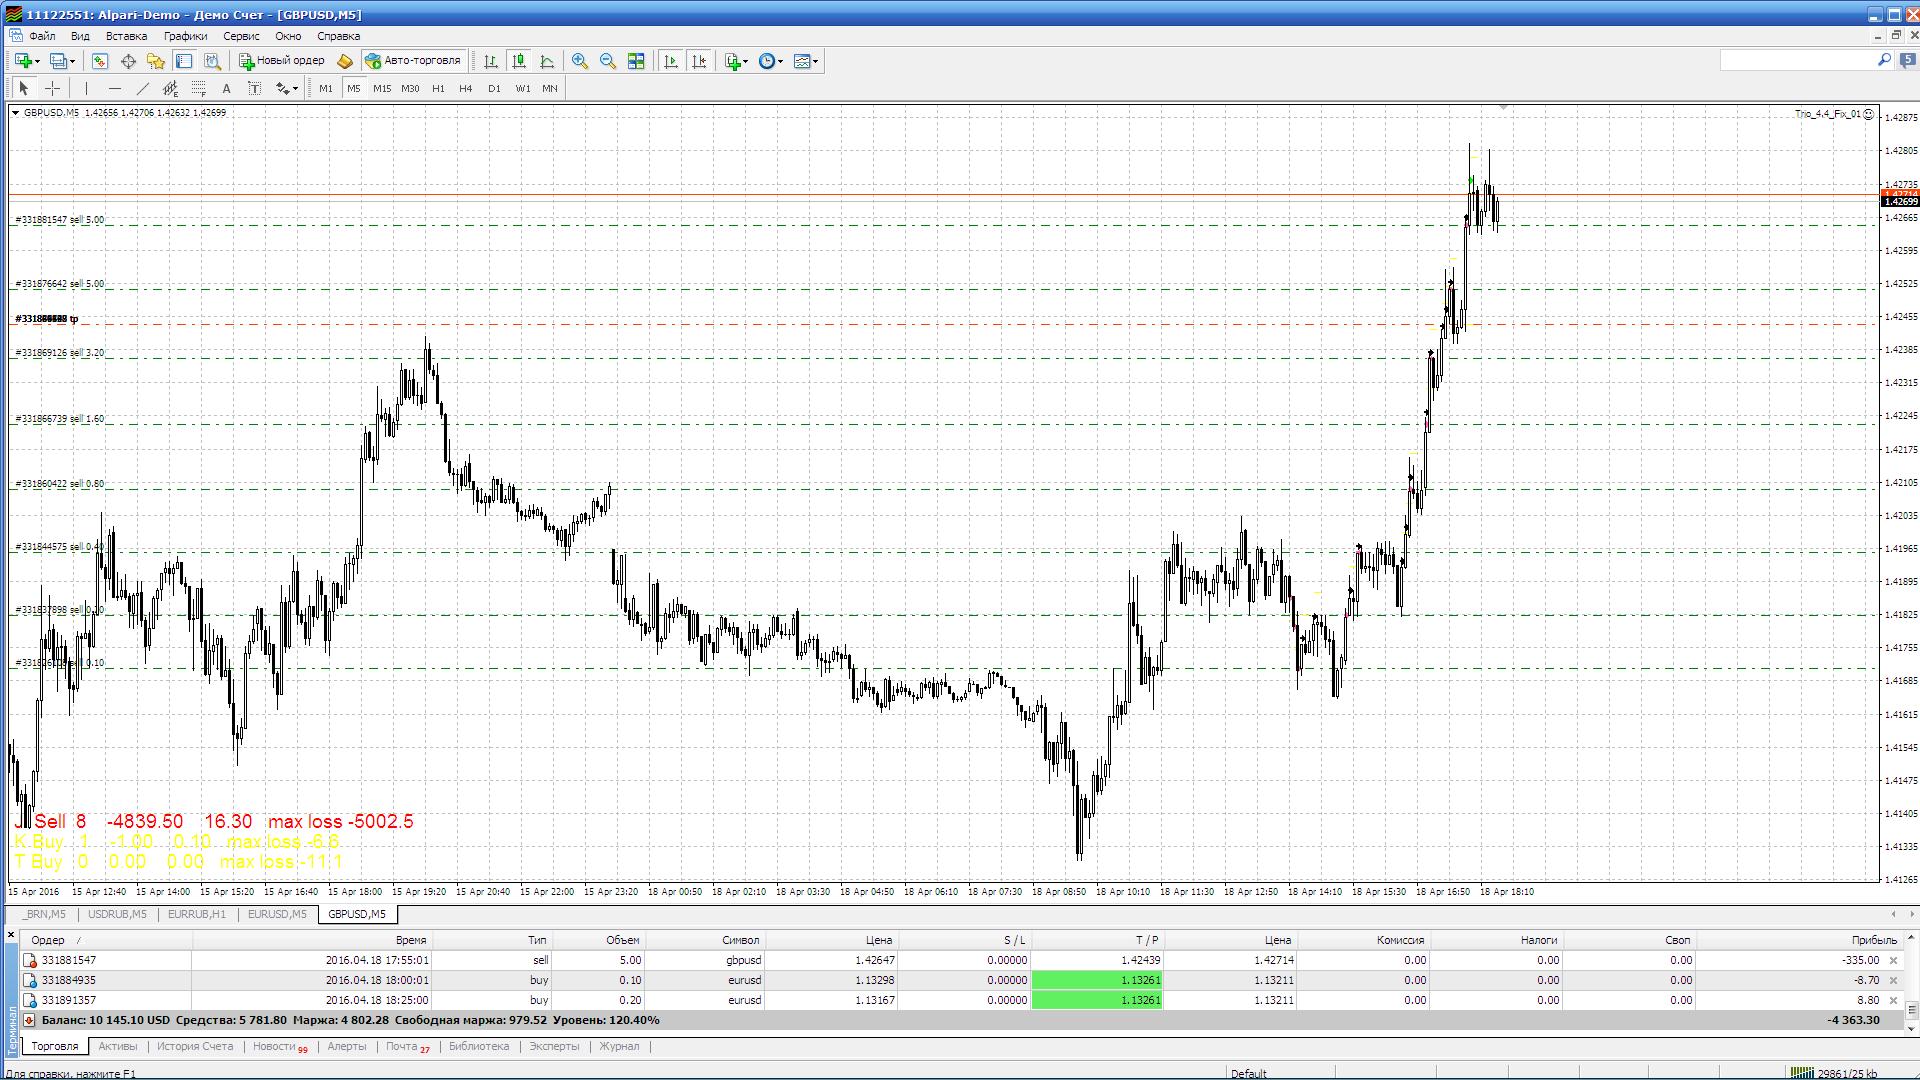Click the Templates icon

coord(801,61)
